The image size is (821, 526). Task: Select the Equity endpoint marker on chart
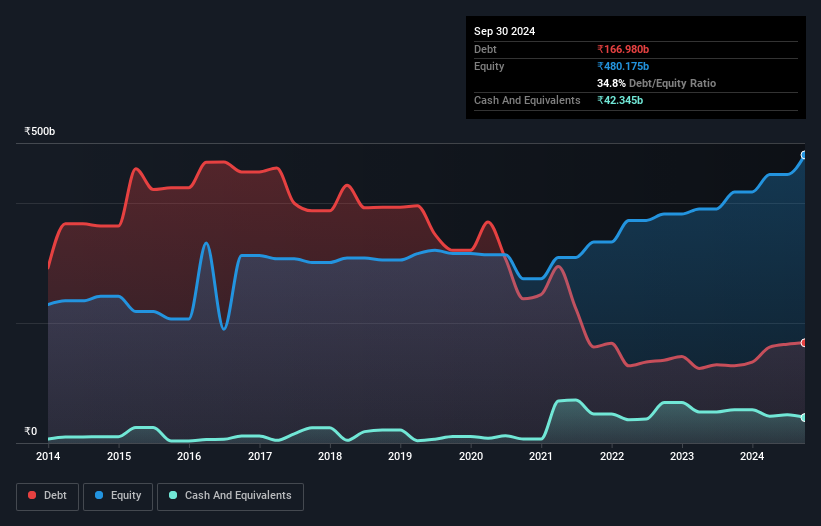pos(804,155)
